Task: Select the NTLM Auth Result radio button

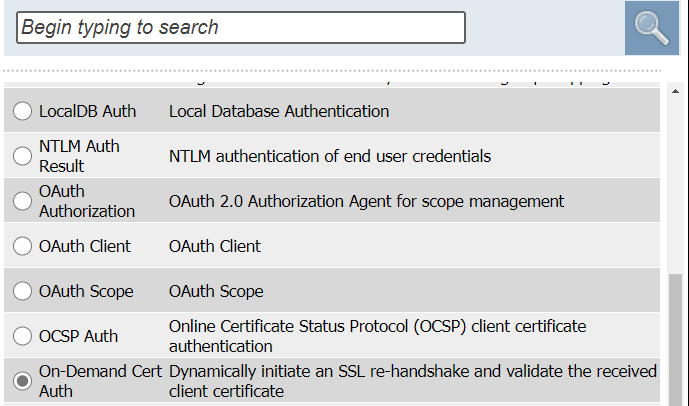Action: pyautogui.click(x=22, y=156)
